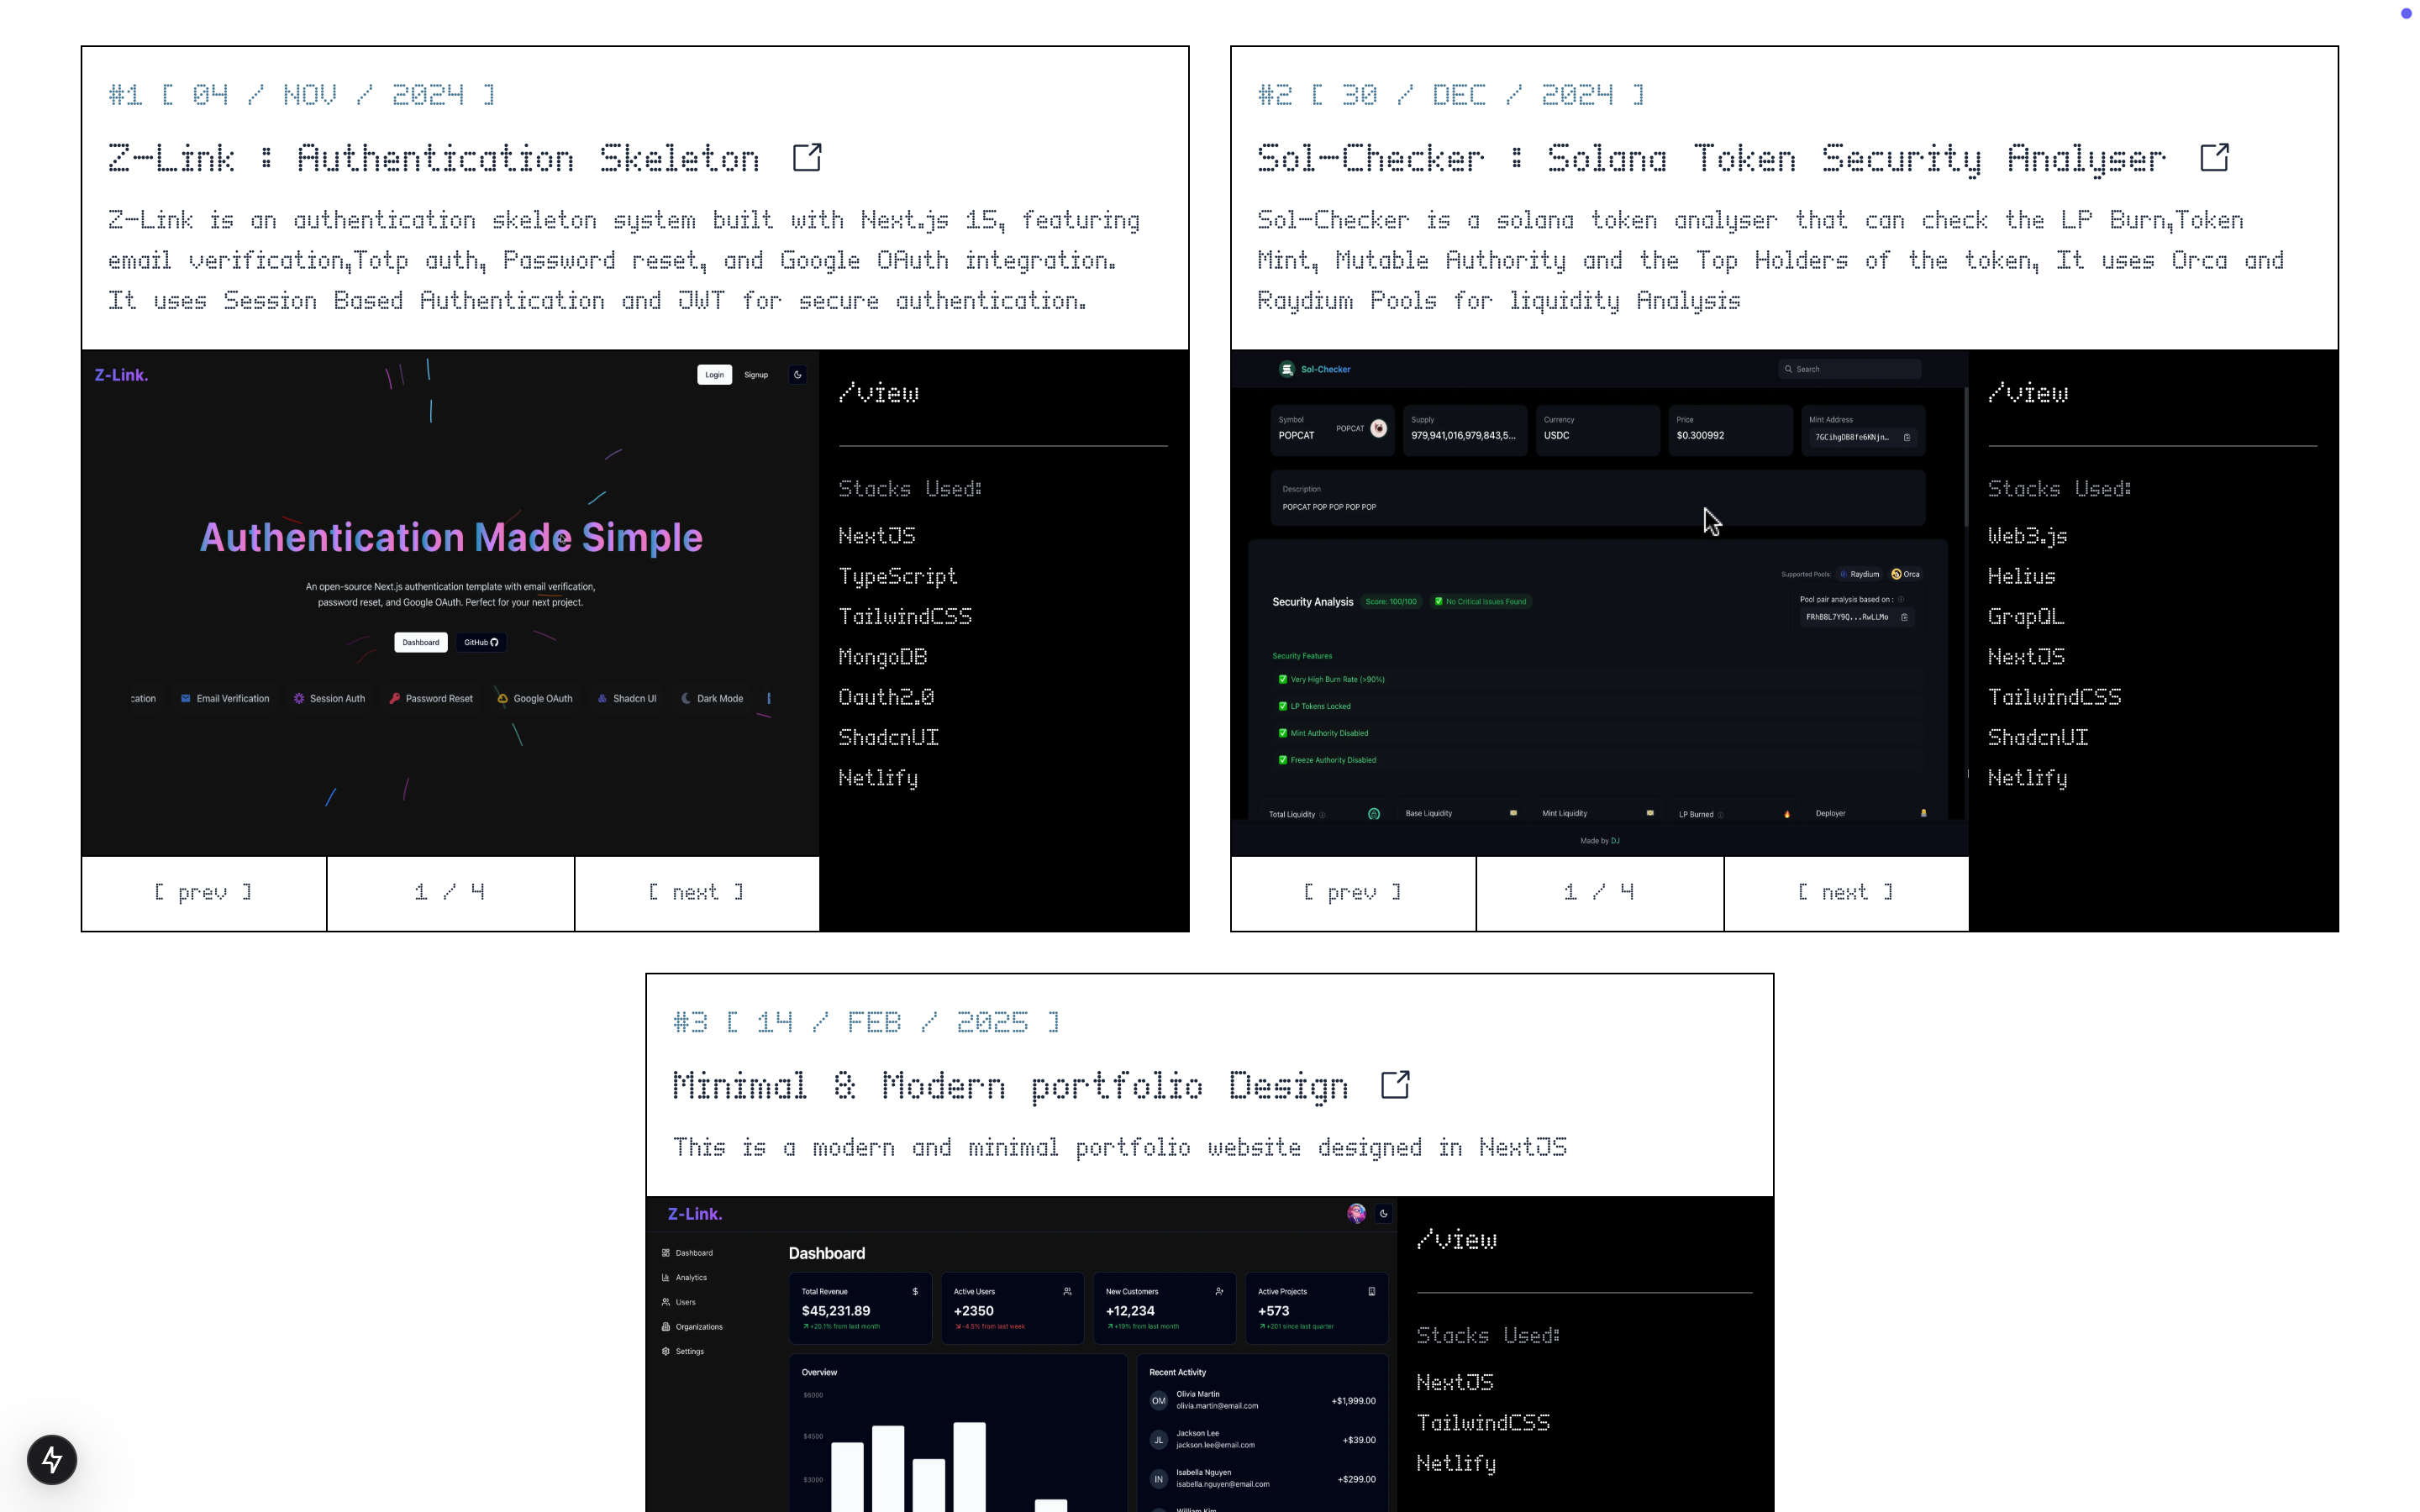Click user avatar in dashboard preview
2420x1512 pixels.
coord(1356,1213)
